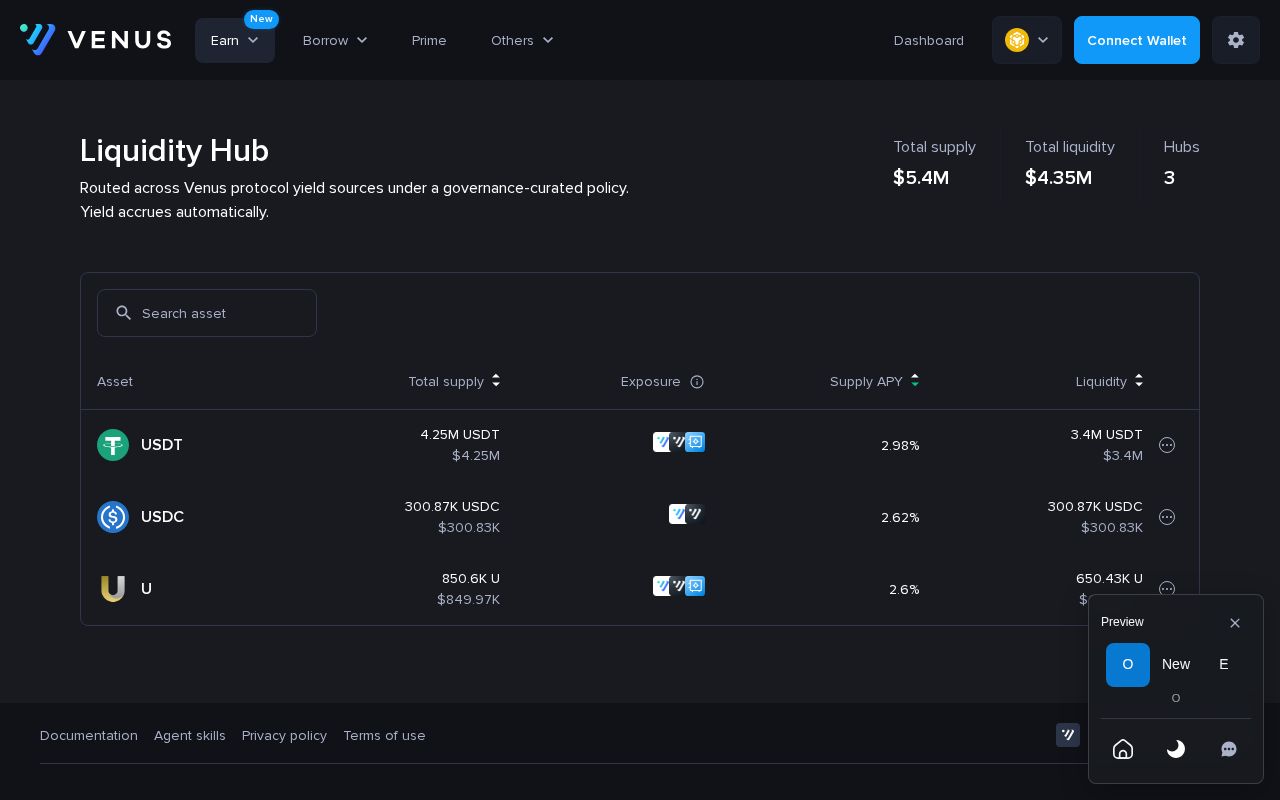The width and height of the screenshot is (1280, 800).
Task: Click the exposure icons in the USDC row
Action: pyautogui.click(x=687, y=514)
